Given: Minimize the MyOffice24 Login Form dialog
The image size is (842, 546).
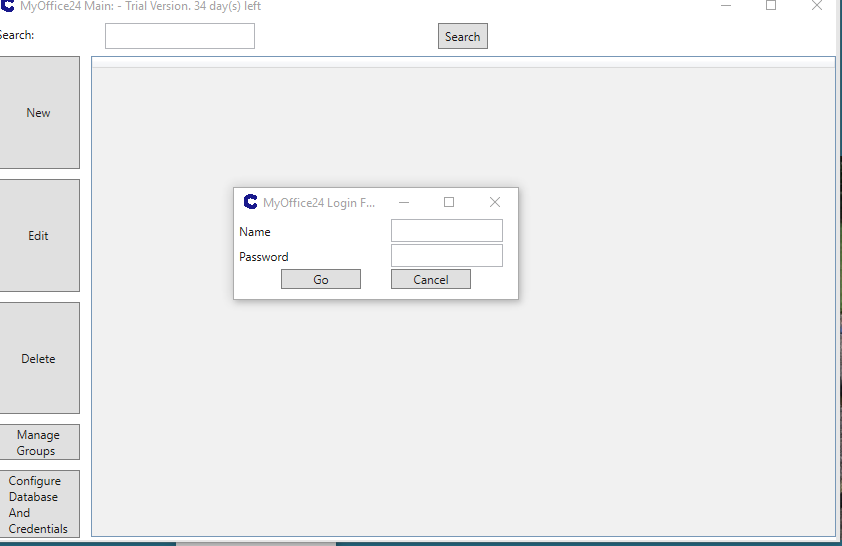Looking at the screenshot, I should [x=404, y=202].
